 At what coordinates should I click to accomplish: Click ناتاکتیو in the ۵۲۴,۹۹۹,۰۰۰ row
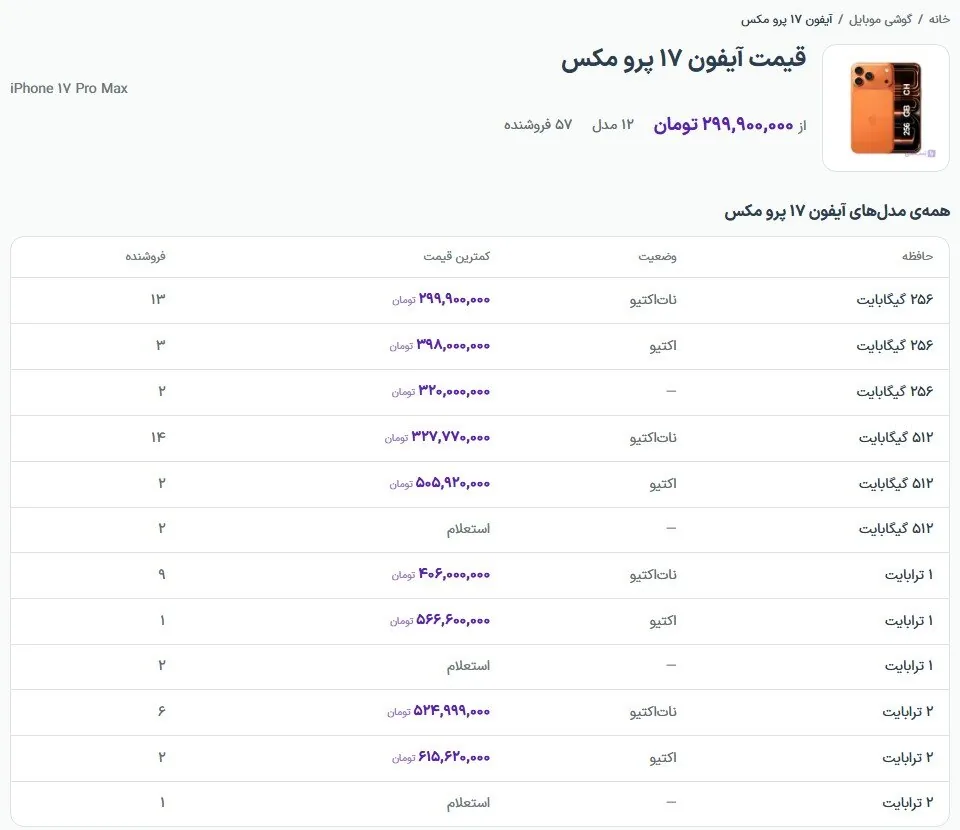[653, 711]
